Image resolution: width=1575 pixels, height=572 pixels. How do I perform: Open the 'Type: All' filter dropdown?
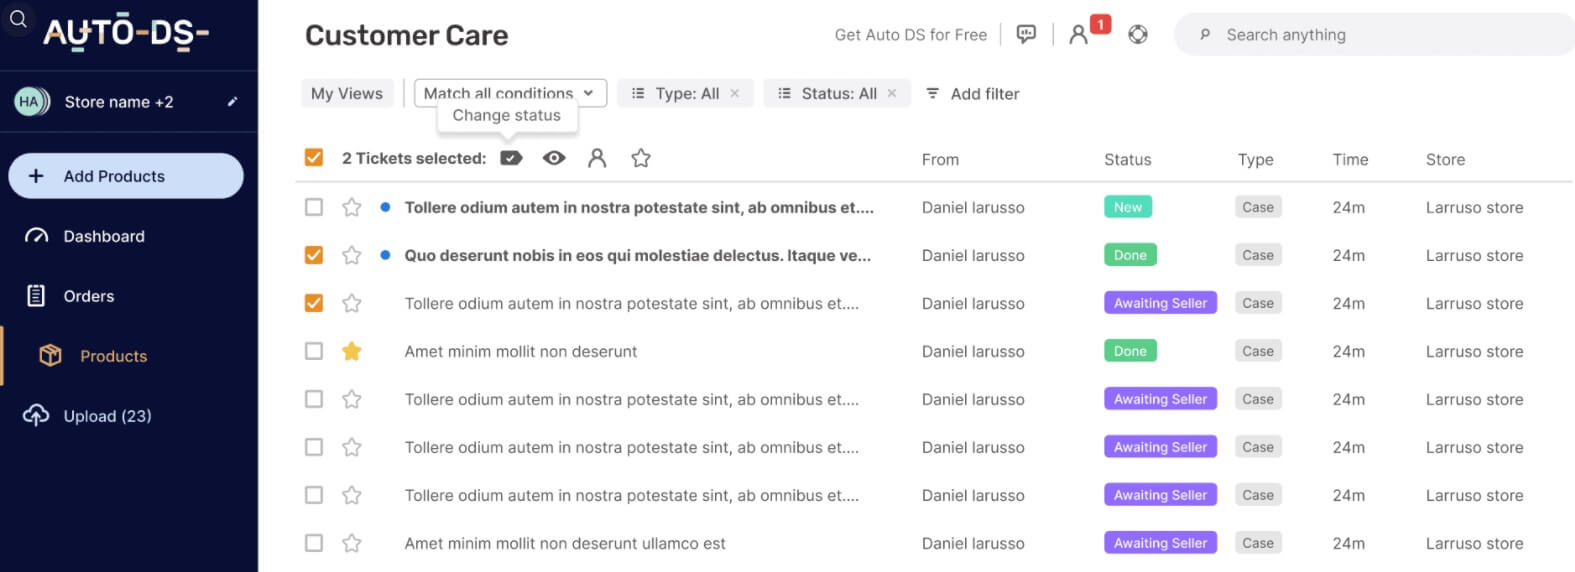coord(676,93)
